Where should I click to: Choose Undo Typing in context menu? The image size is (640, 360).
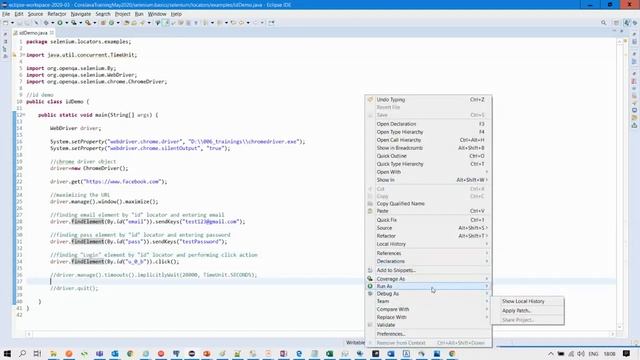coord(428,100)
